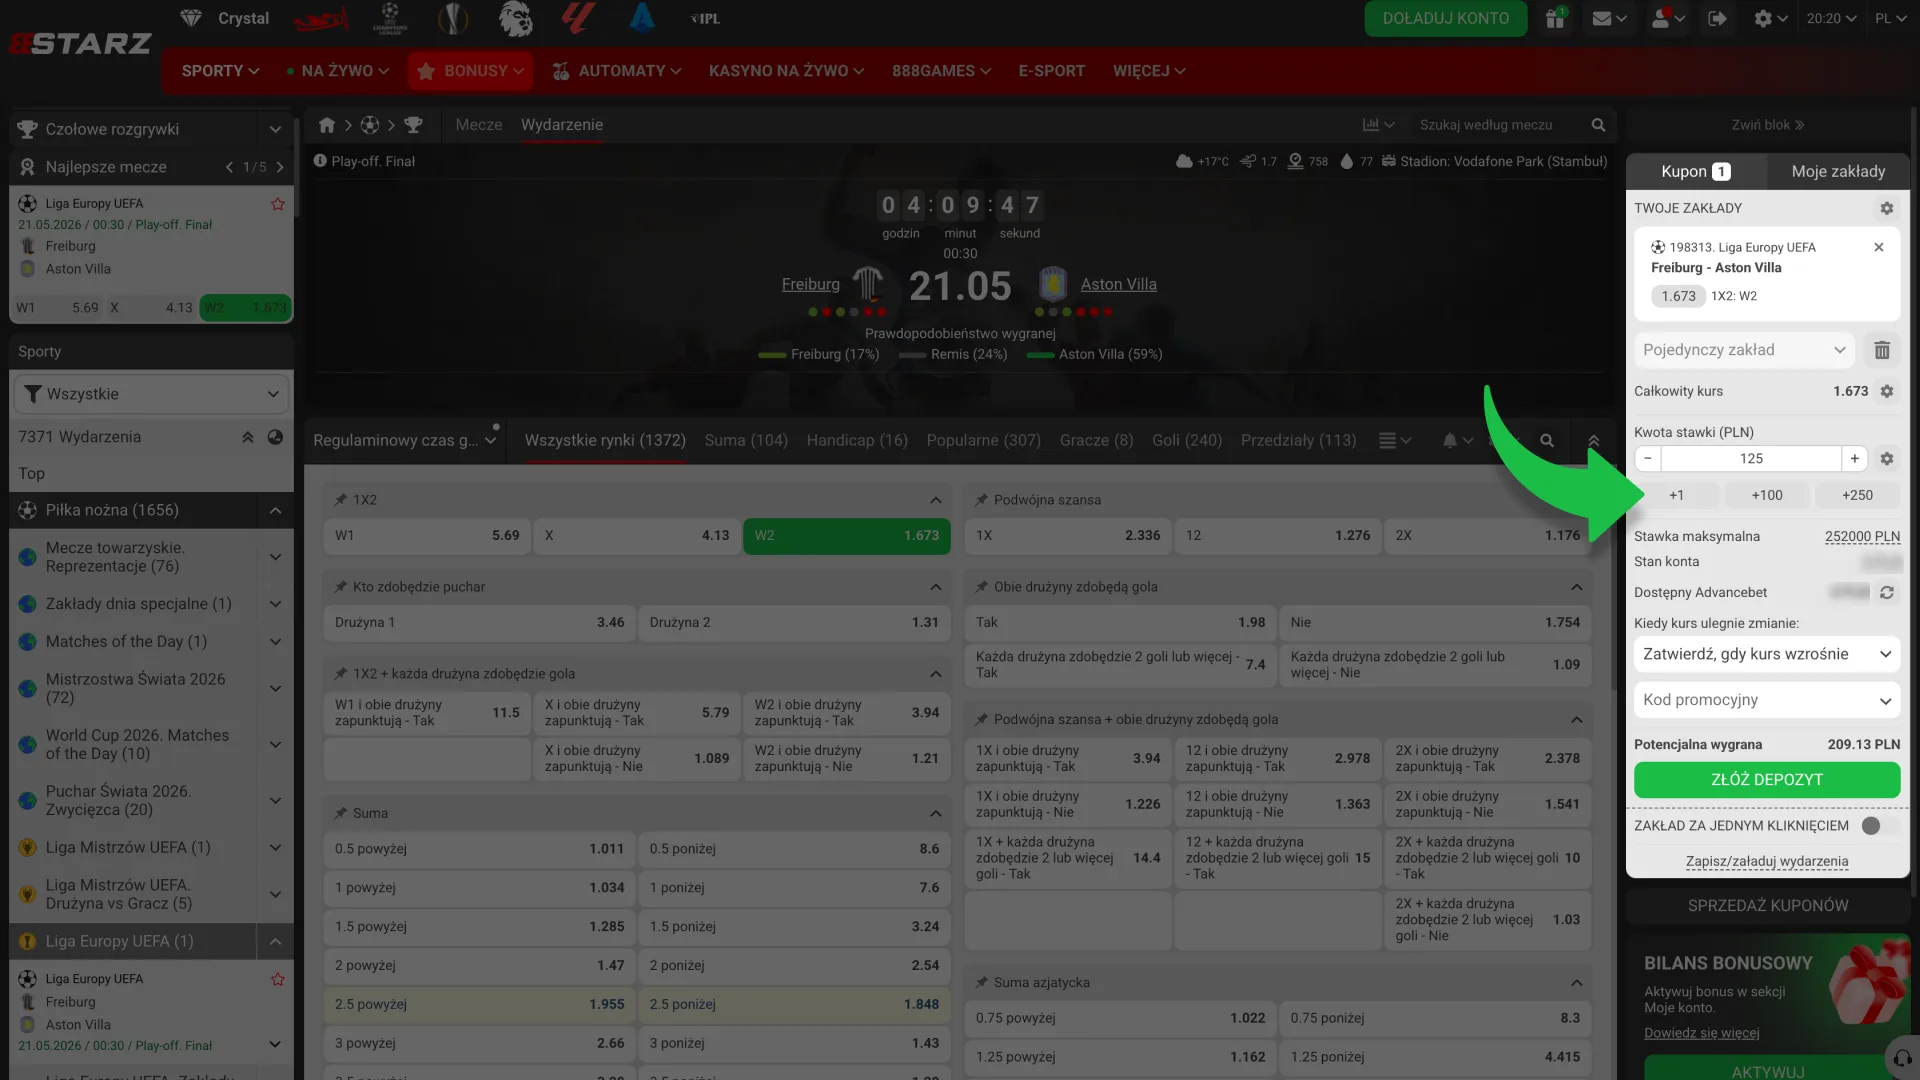Open the stake amount settings gear
Image resolution: width=1920 pixels, height=1080 pixels.
[x=1886, y=458]
